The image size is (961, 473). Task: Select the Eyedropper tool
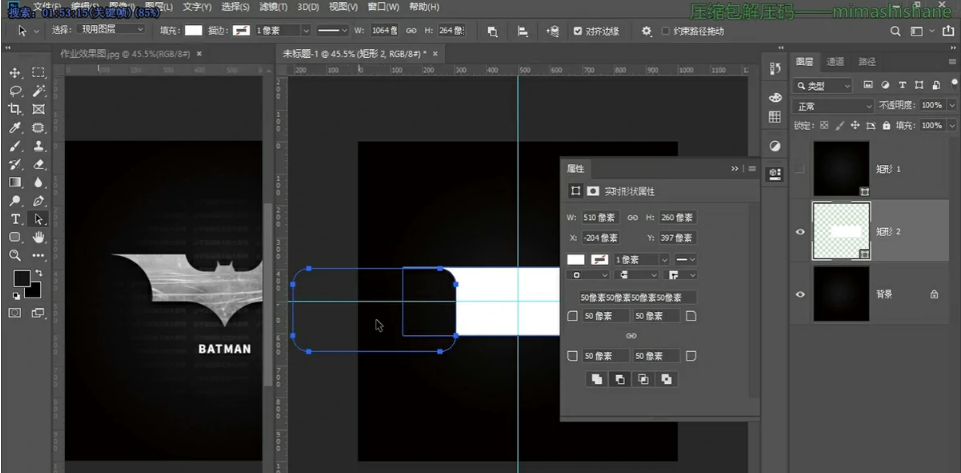(x=15, y=128)
